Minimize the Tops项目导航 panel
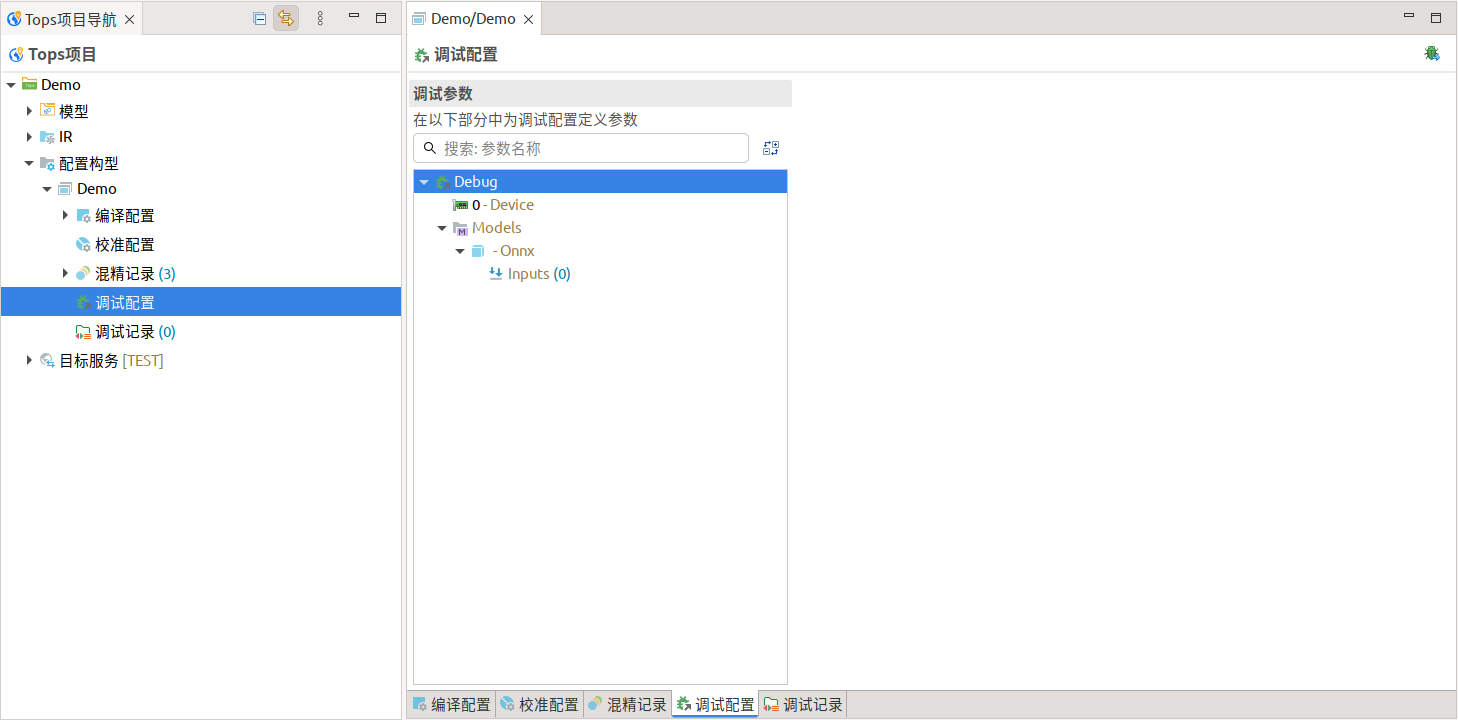The image size is (1458, 720). click(354, 17)
